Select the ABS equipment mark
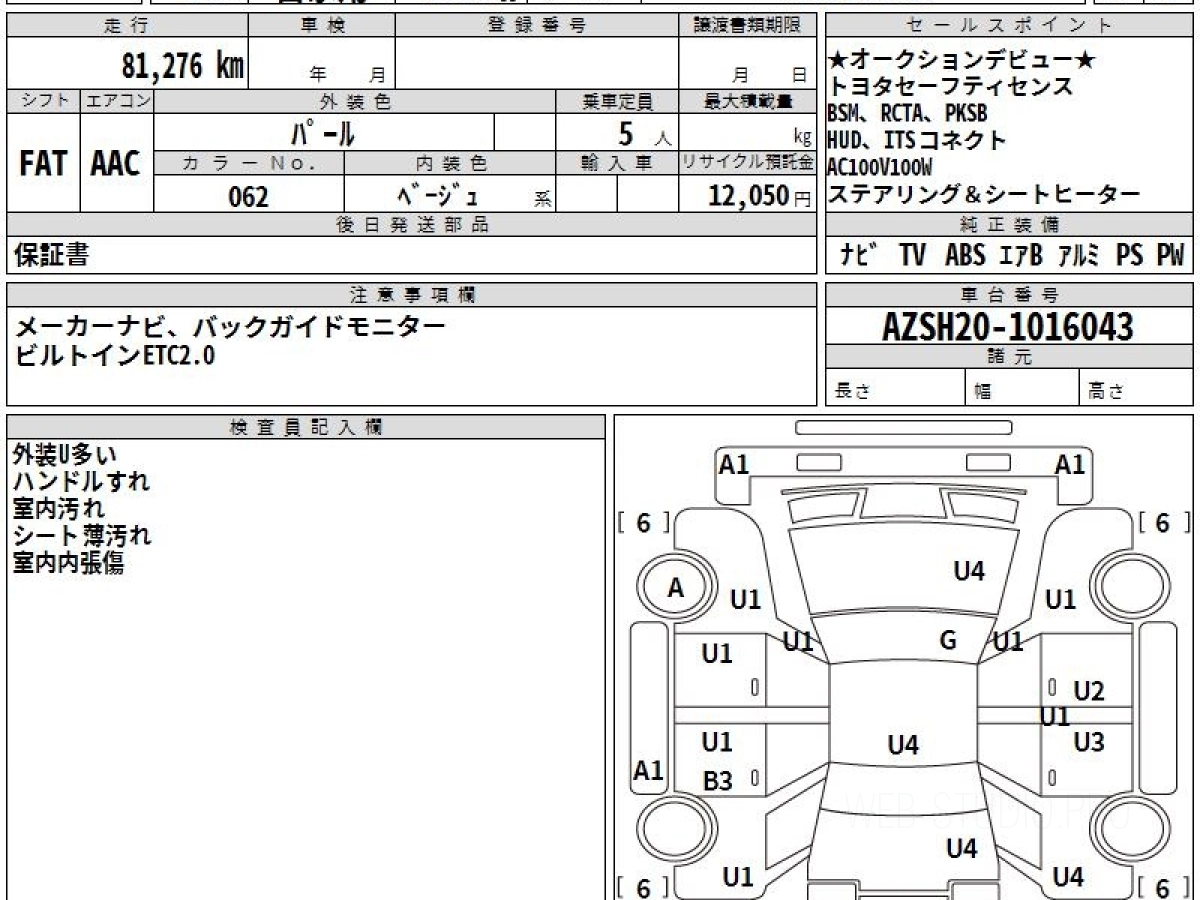Screen dimensions: 1200x900 click(x=965, y=255)
